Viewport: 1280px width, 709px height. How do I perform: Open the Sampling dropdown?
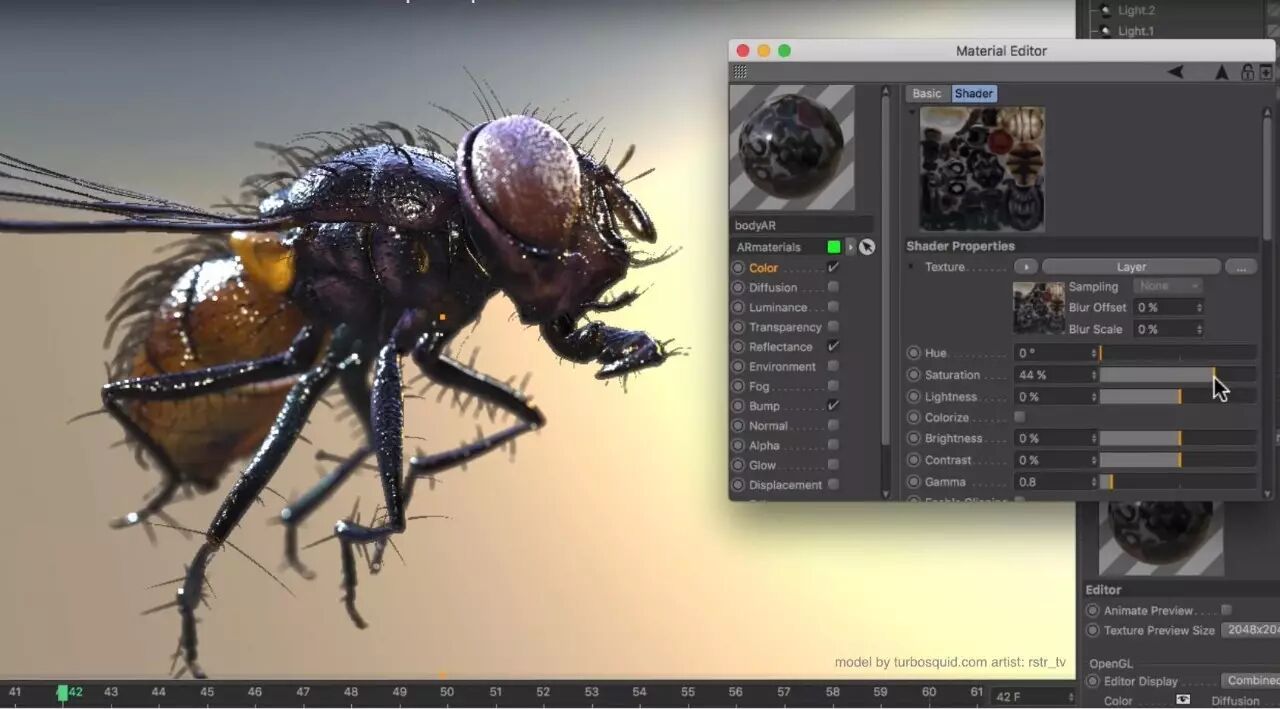[1168, 286]
